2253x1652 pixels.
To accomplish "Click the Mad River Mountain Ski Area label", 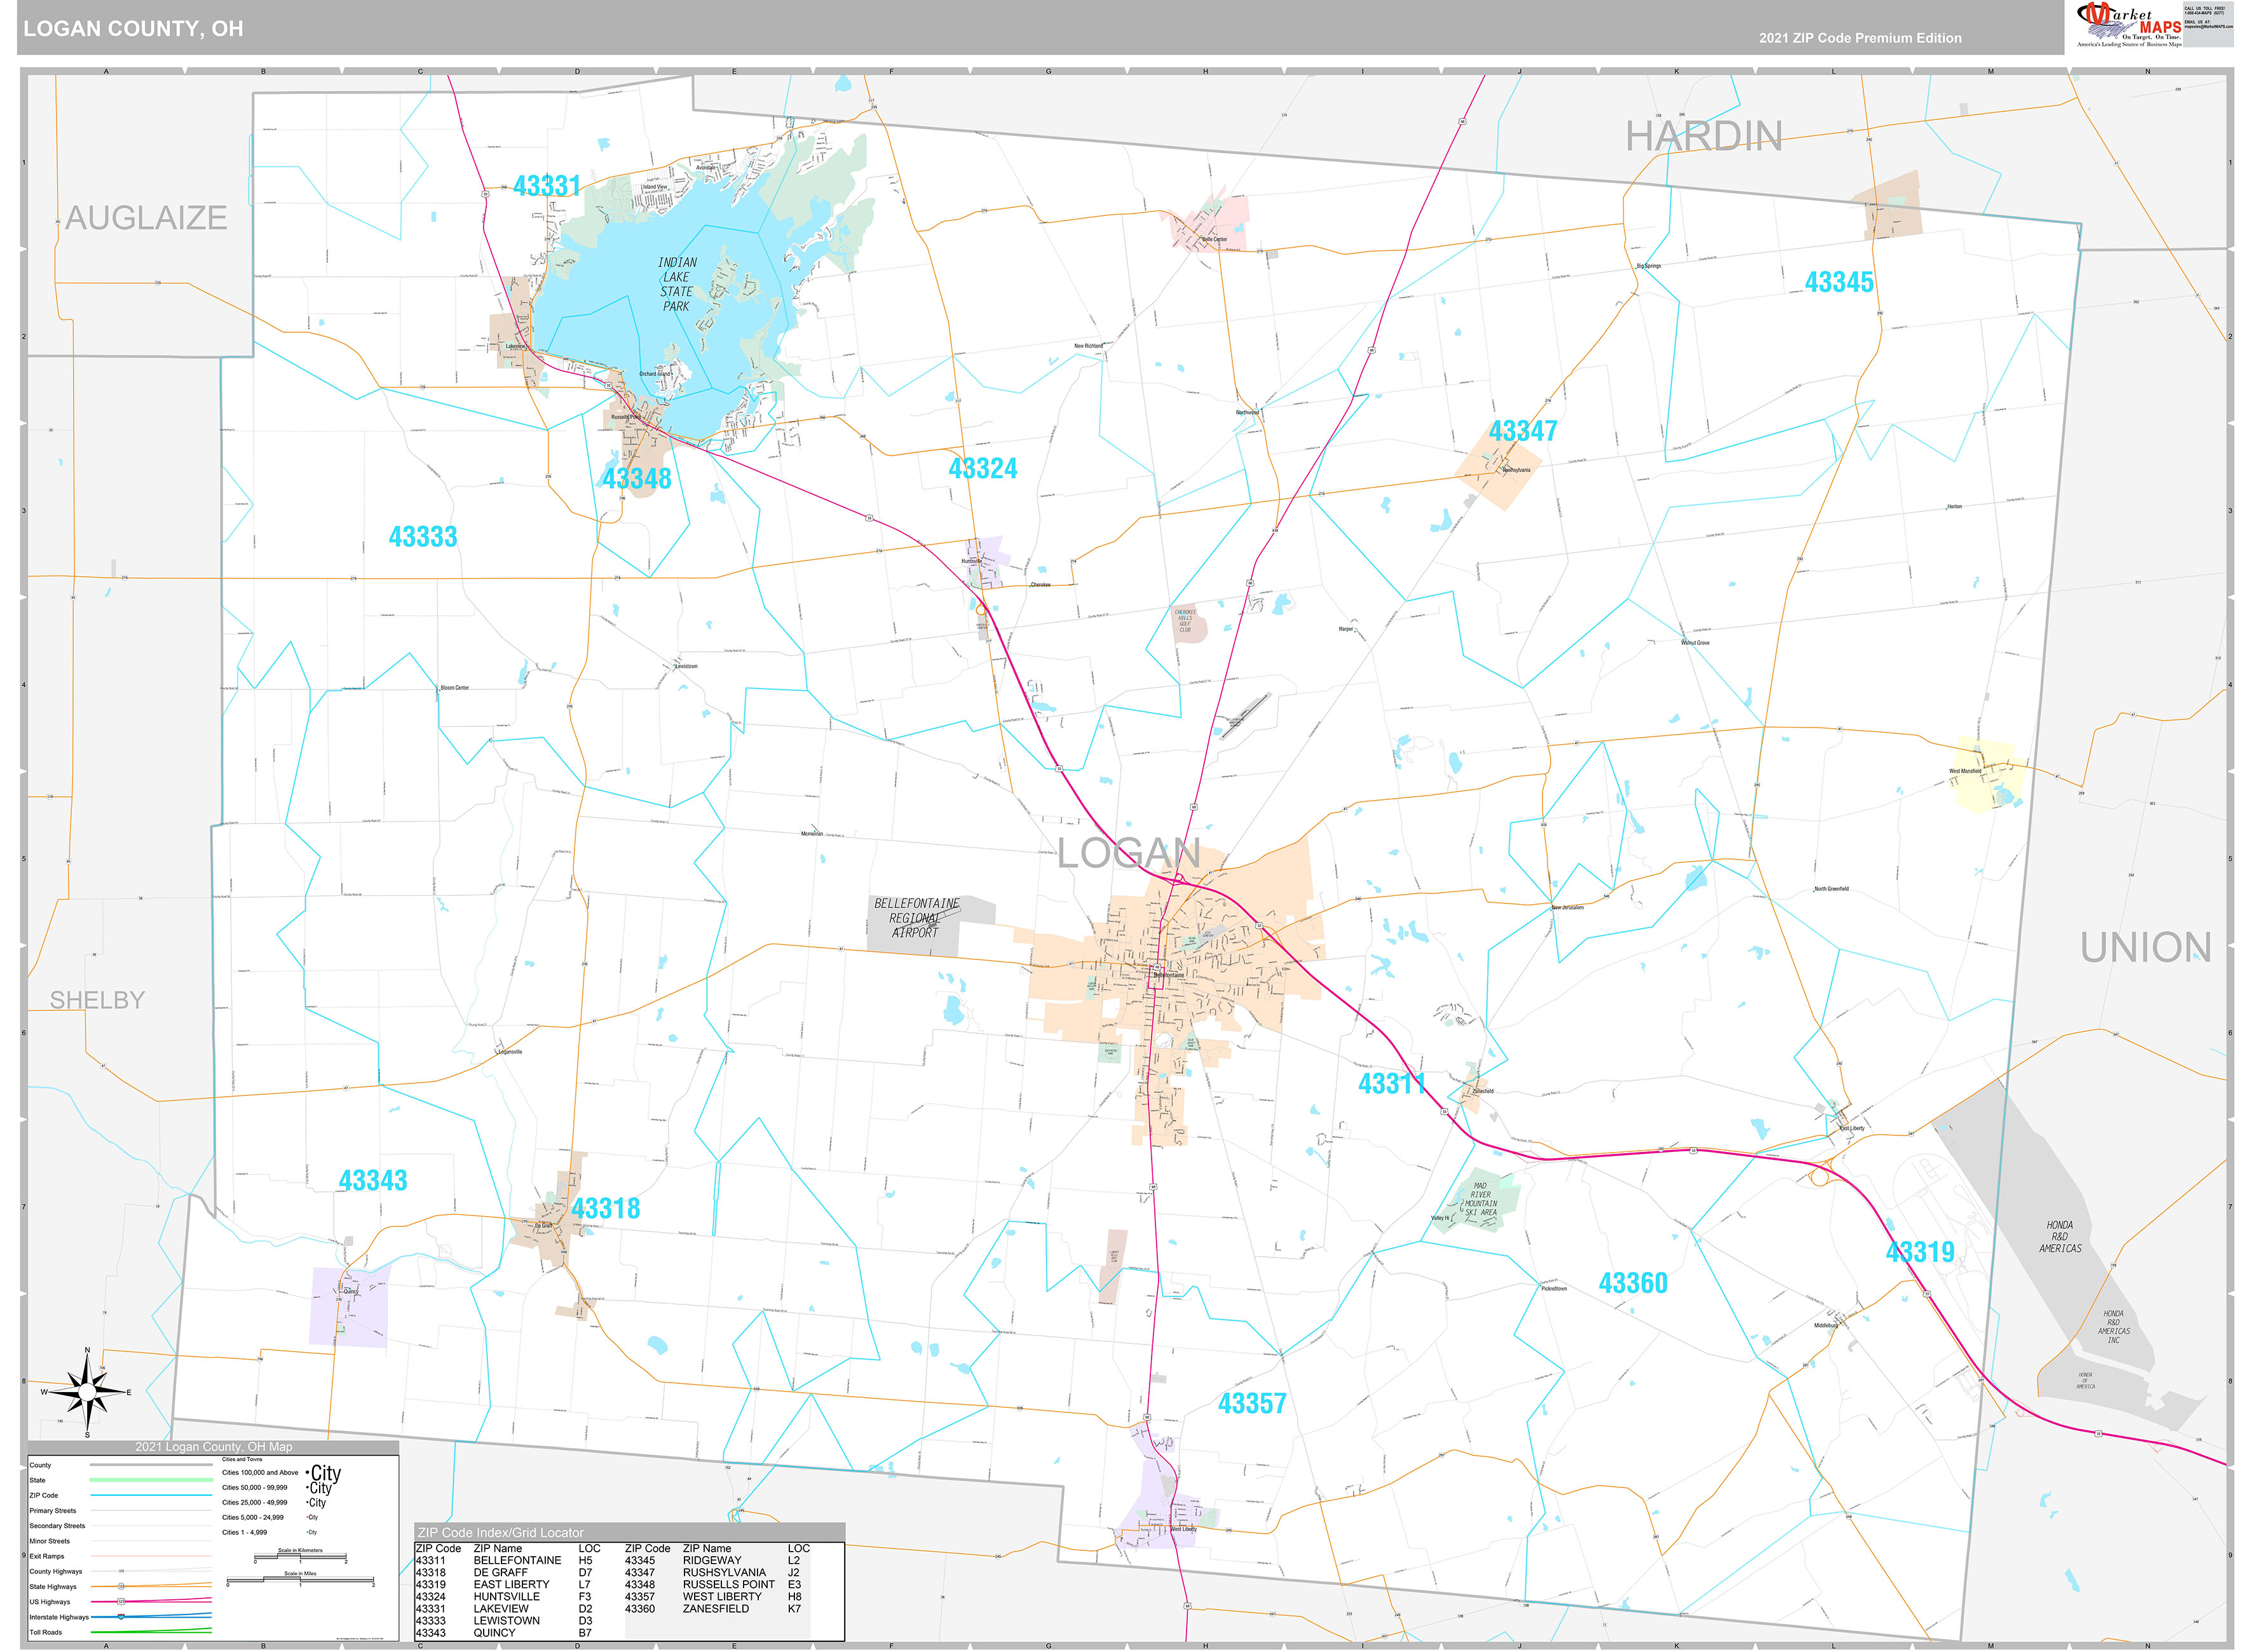I will (1480, 1199).
